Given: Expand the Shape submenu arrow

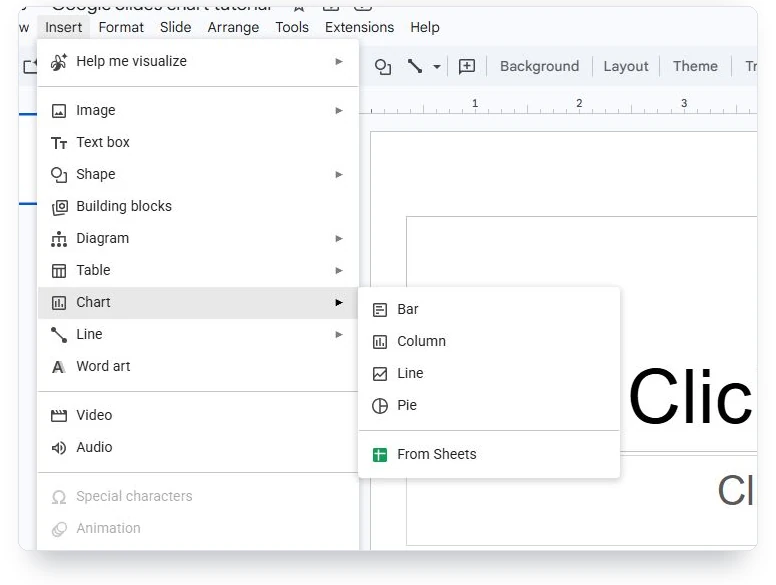Looking at the screenshot, I should (339, 174).
